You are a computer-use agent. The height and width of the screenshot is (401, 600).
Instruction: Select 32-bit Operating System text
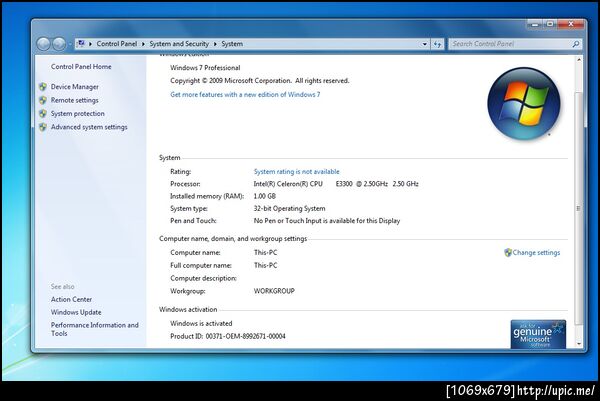pyautogui.click(x=289, y=209)
